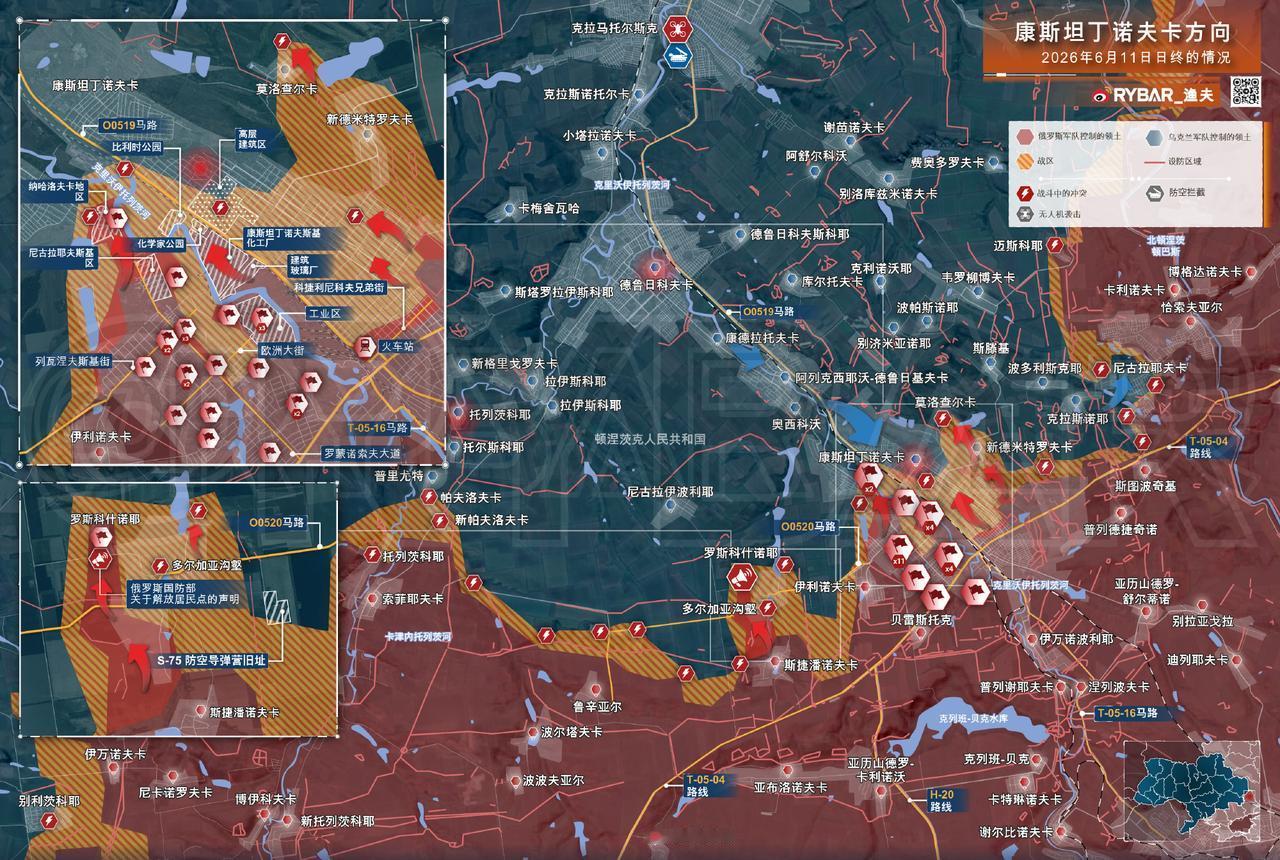Click the 尼卡诺罗夫卡 town label

click(x=175, y=792)
